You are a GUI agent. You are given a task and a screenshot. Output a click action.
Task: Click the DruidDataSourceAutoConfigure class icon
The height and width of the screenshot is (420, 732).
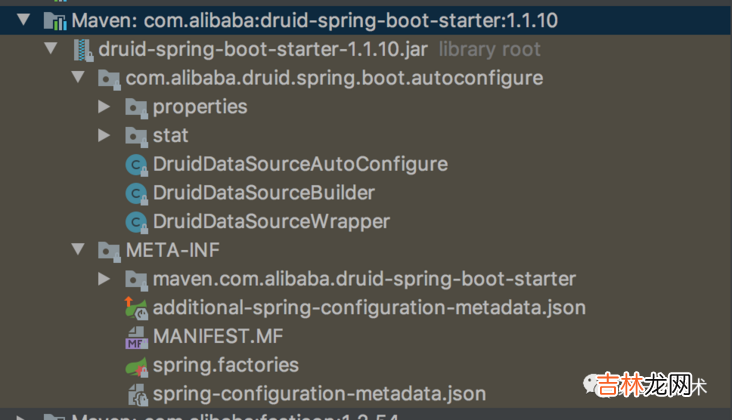(x=135, y=164)
